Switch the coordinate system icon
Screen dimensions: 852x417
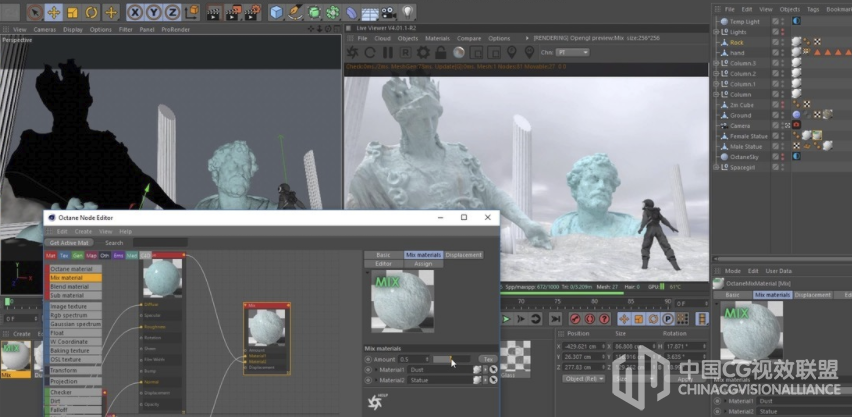(191, 12)
